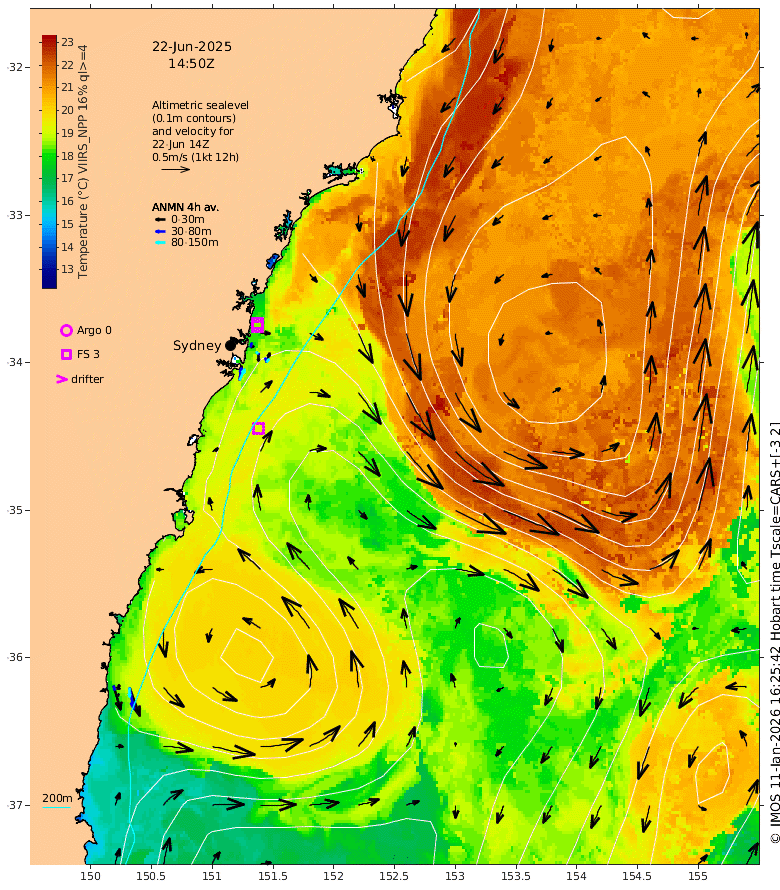The width and height of the screenshot is (780, 890).
Task: Click the magenta drifter arrowhead legend icon
Action: 62,379
